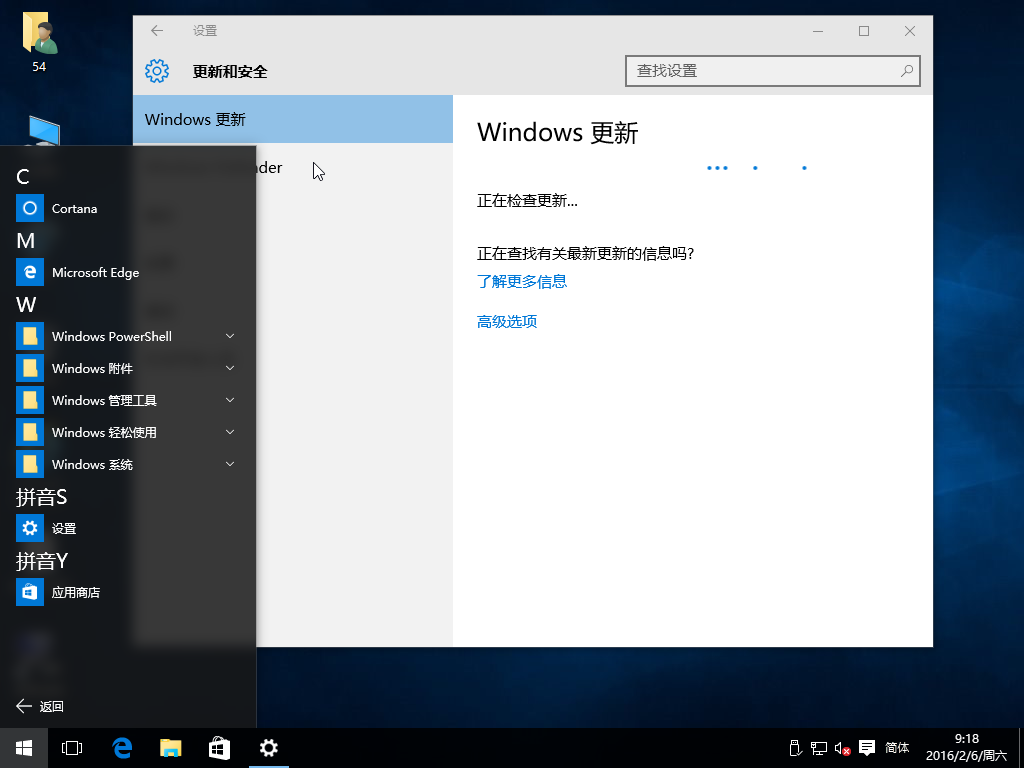Expand the Windows 附件 folder
The height and width of the screenshot is (768, 1024).
[x=230, y=369]
